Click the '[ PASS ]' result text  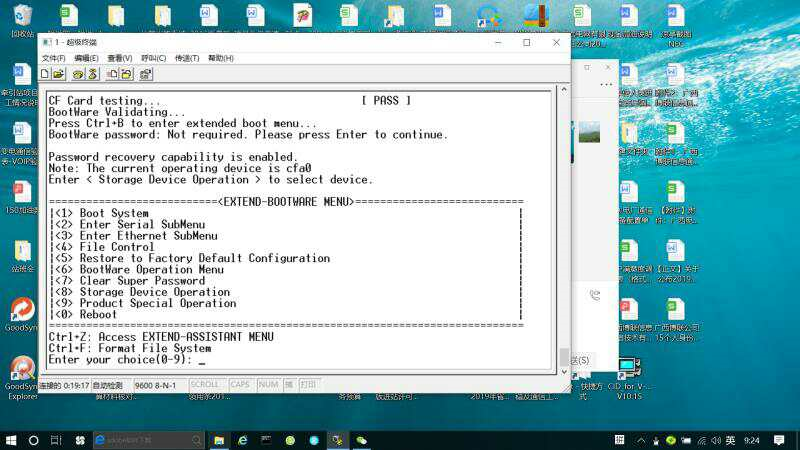(386, 101)
